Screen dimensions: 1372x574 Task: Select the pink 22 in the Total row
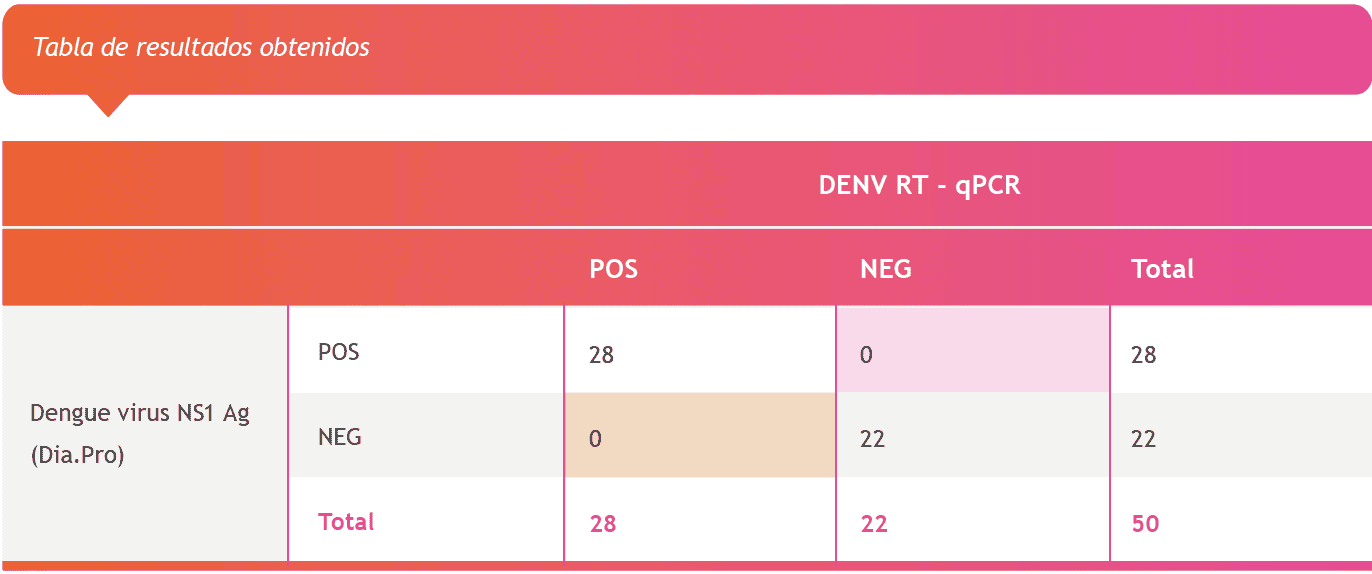pos(874,524)
